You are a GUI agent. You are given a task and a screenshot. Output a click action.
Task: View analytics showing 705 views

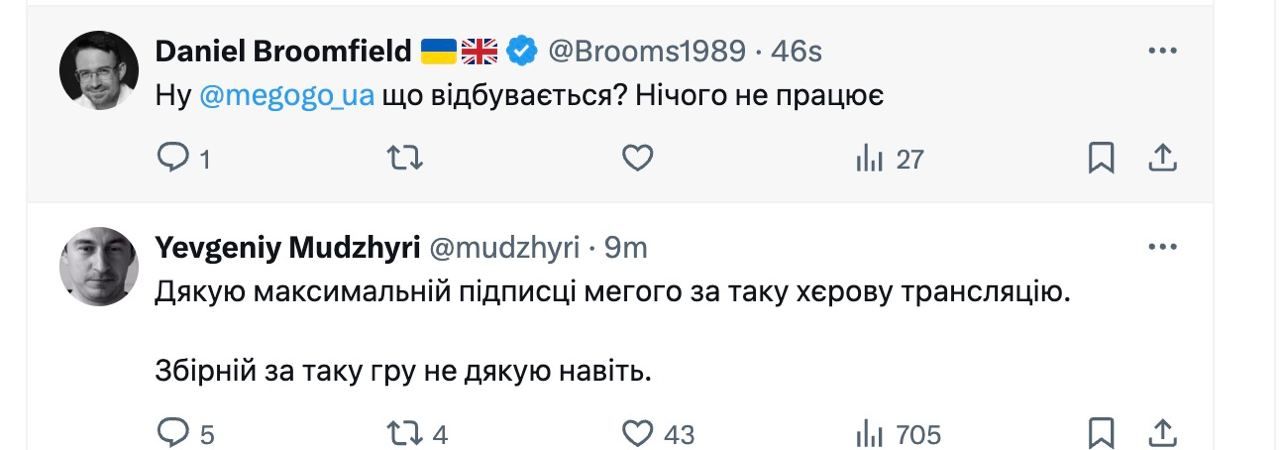(x=898, y=433)
